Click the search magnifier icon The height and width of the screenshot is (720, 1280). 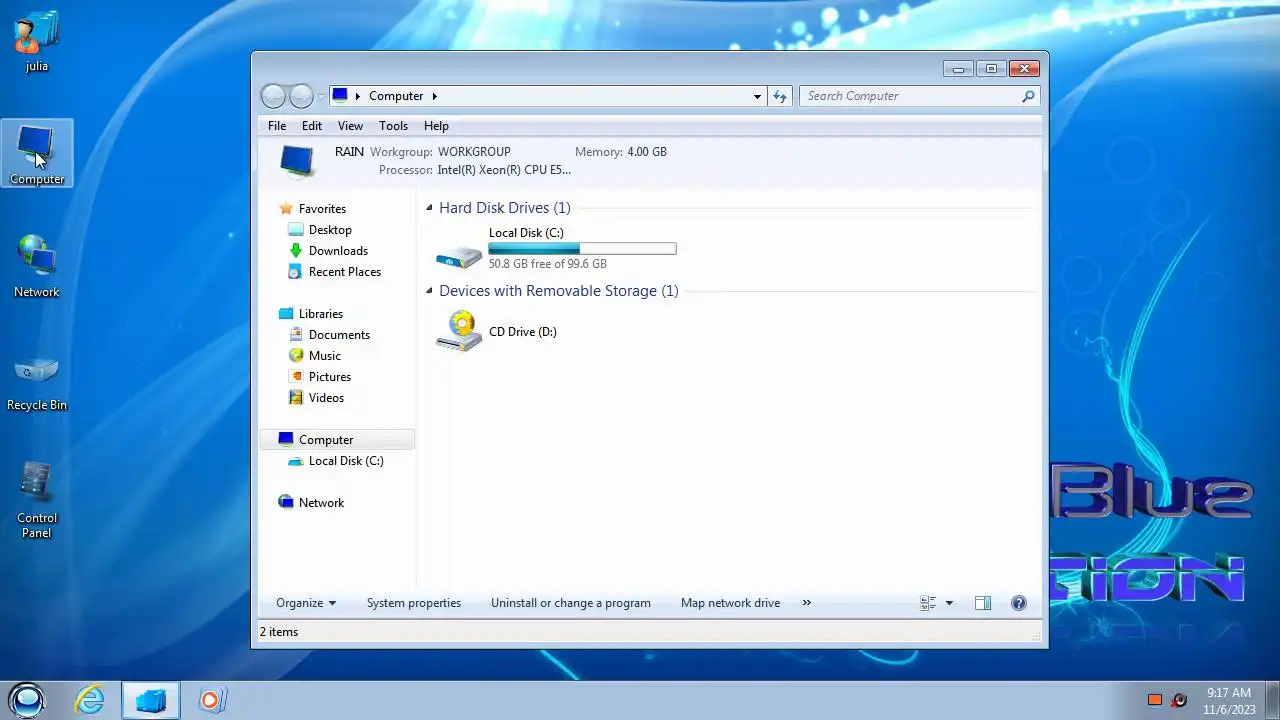click(1028, 96)
